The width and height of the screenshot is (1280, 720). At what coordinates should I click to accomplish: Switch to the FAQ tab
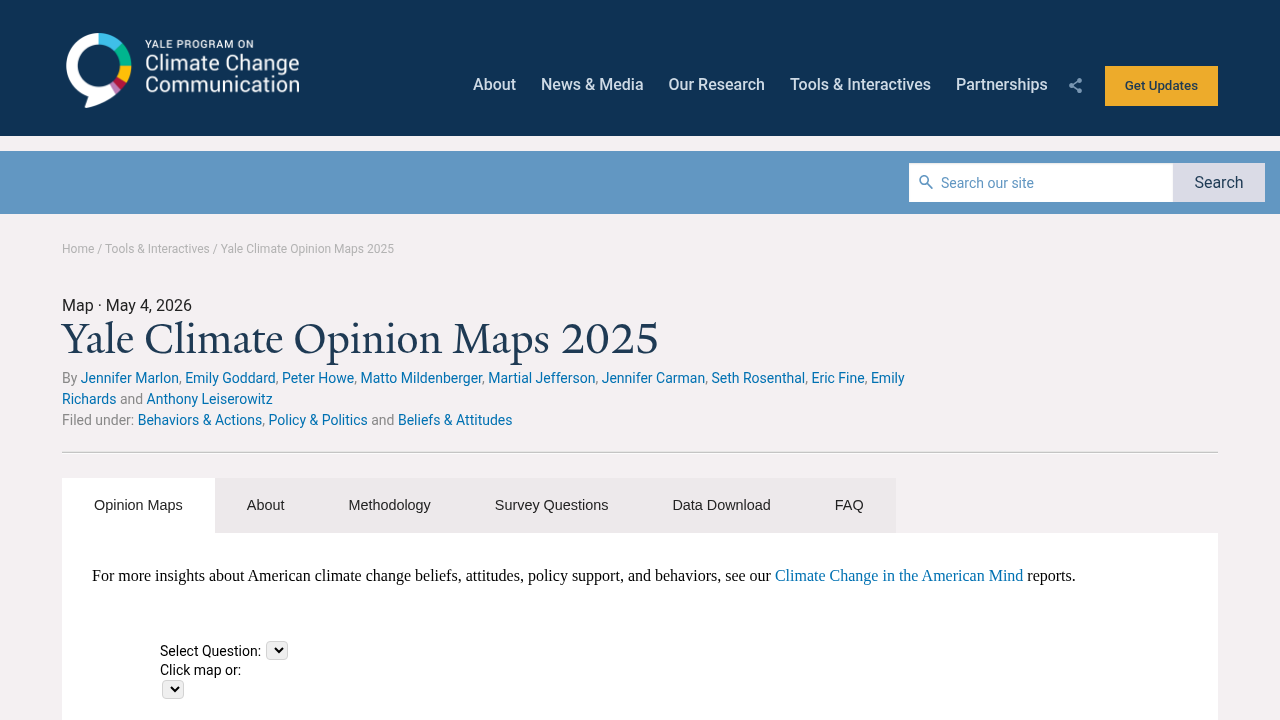(x=849, y=505)
